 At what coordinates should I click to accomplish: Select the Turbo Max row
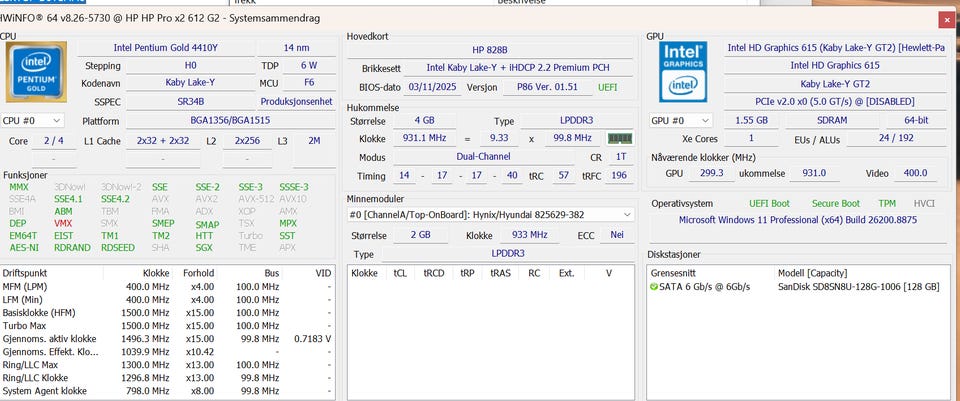pyautogui.click(x=168, y=326)
